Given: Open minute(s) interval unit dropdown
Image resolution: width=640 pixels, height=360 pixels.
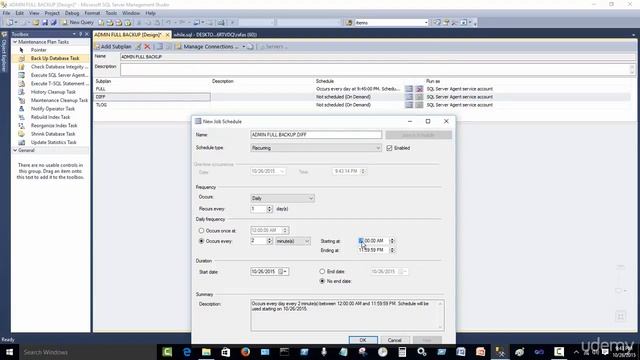Looking at the screenshot, I should pyautogui.click(x=293, y=241).
